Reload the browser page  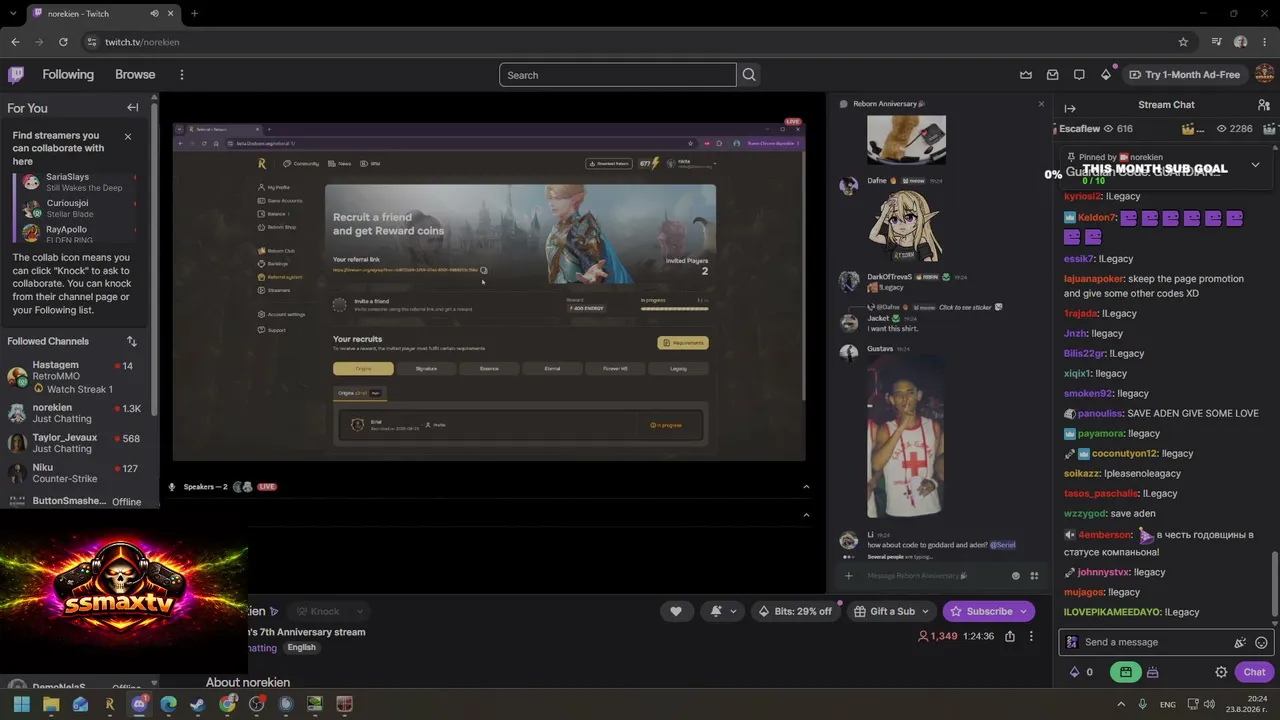63,42
